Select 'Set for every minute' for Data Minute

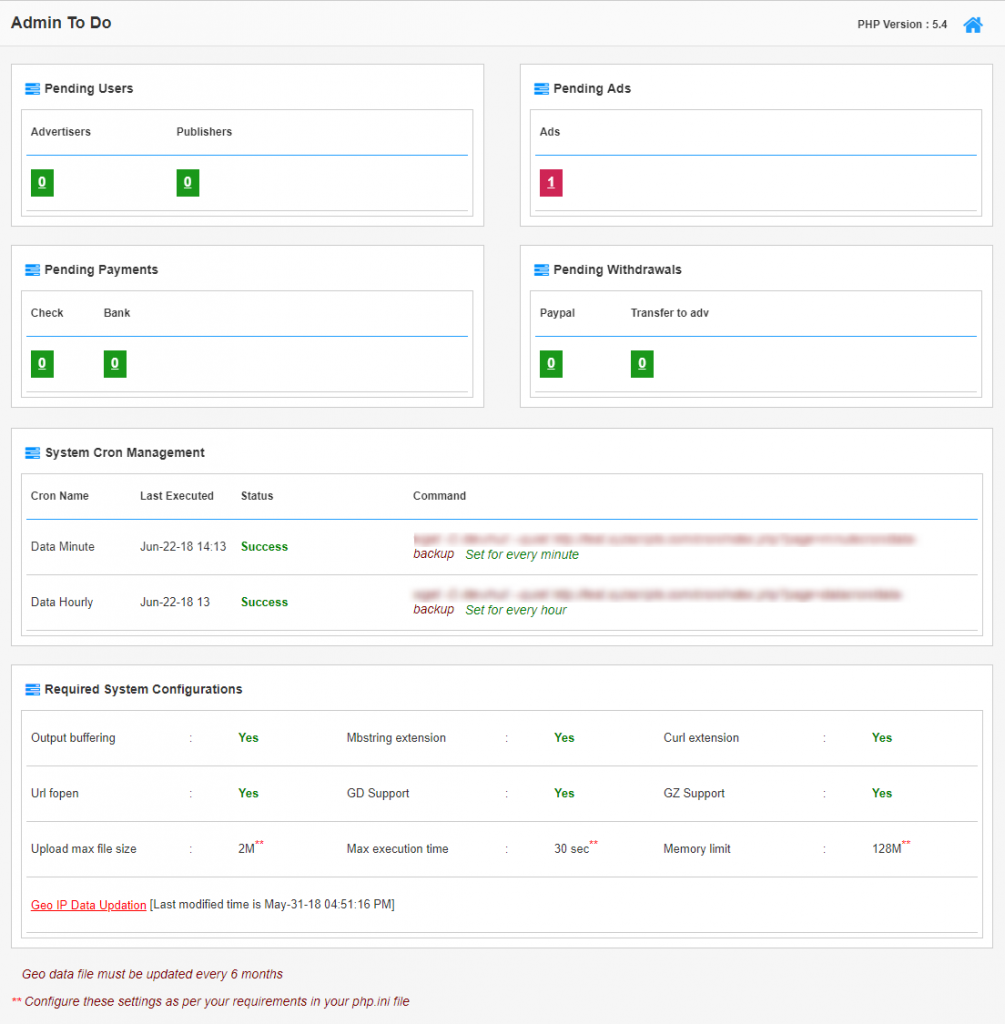[x=522, y=554]
